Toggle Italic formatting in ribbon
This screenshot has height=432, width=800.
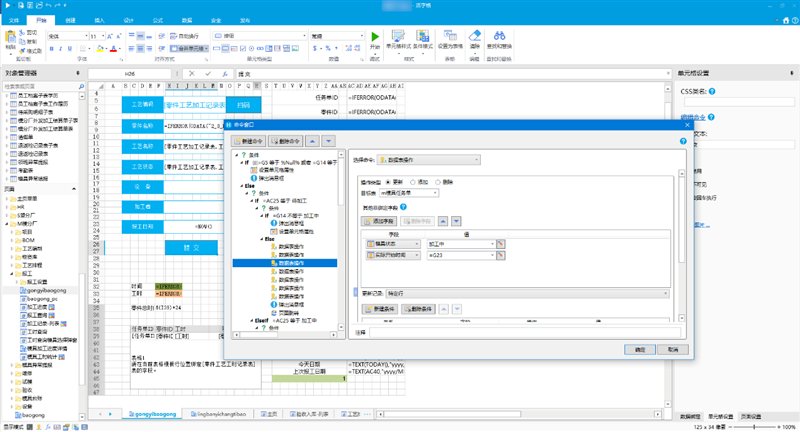tap(61, 48)
